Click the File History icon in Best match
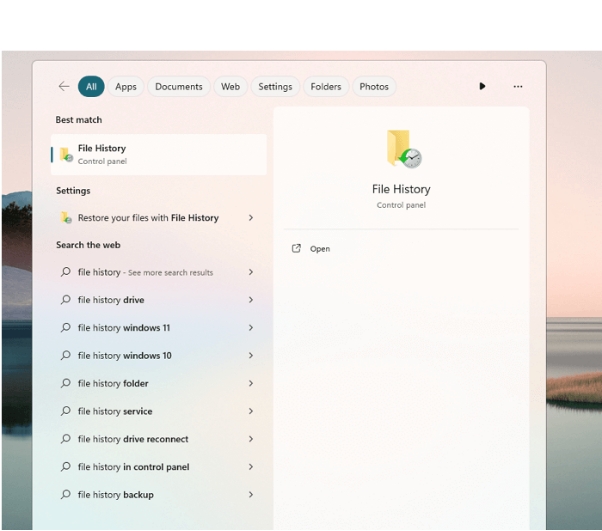This screenshot has width=602, height=531. tap(66, 154)
